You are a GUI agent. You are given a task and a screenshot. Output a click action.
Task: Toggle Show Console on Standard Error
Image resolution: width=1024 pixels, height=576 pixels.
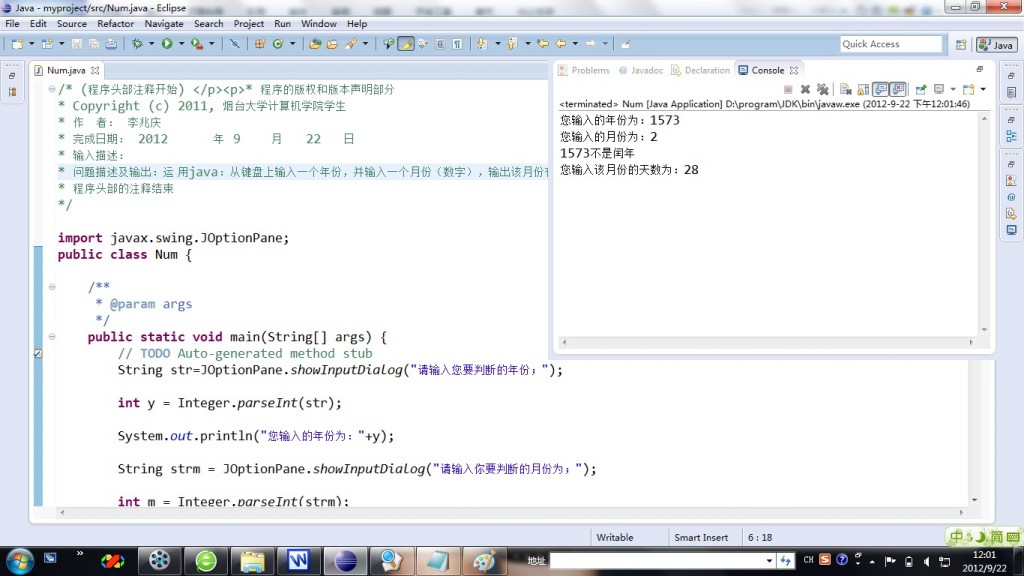[x=899, y=89]
